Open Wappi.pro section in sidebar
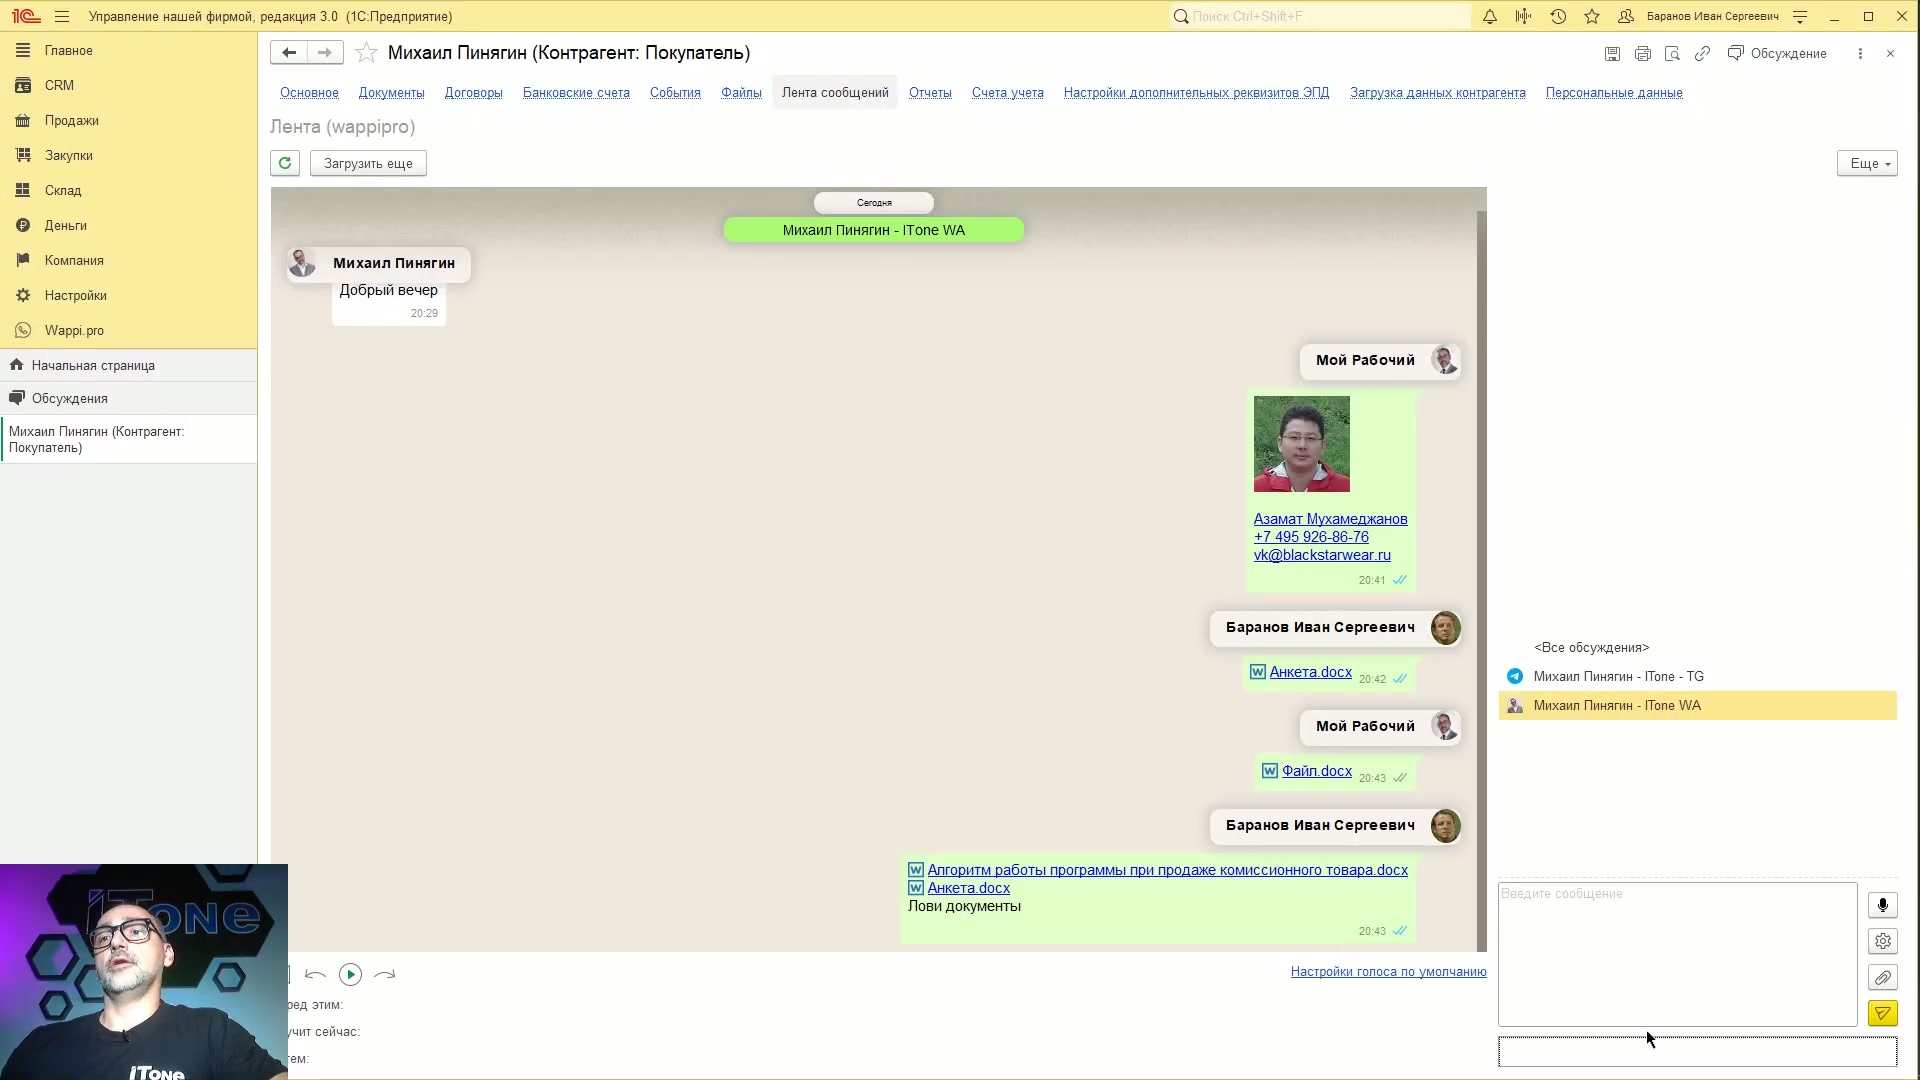Image resolution: width=1920 pixels, height=1080 pixels. (128, 330)
